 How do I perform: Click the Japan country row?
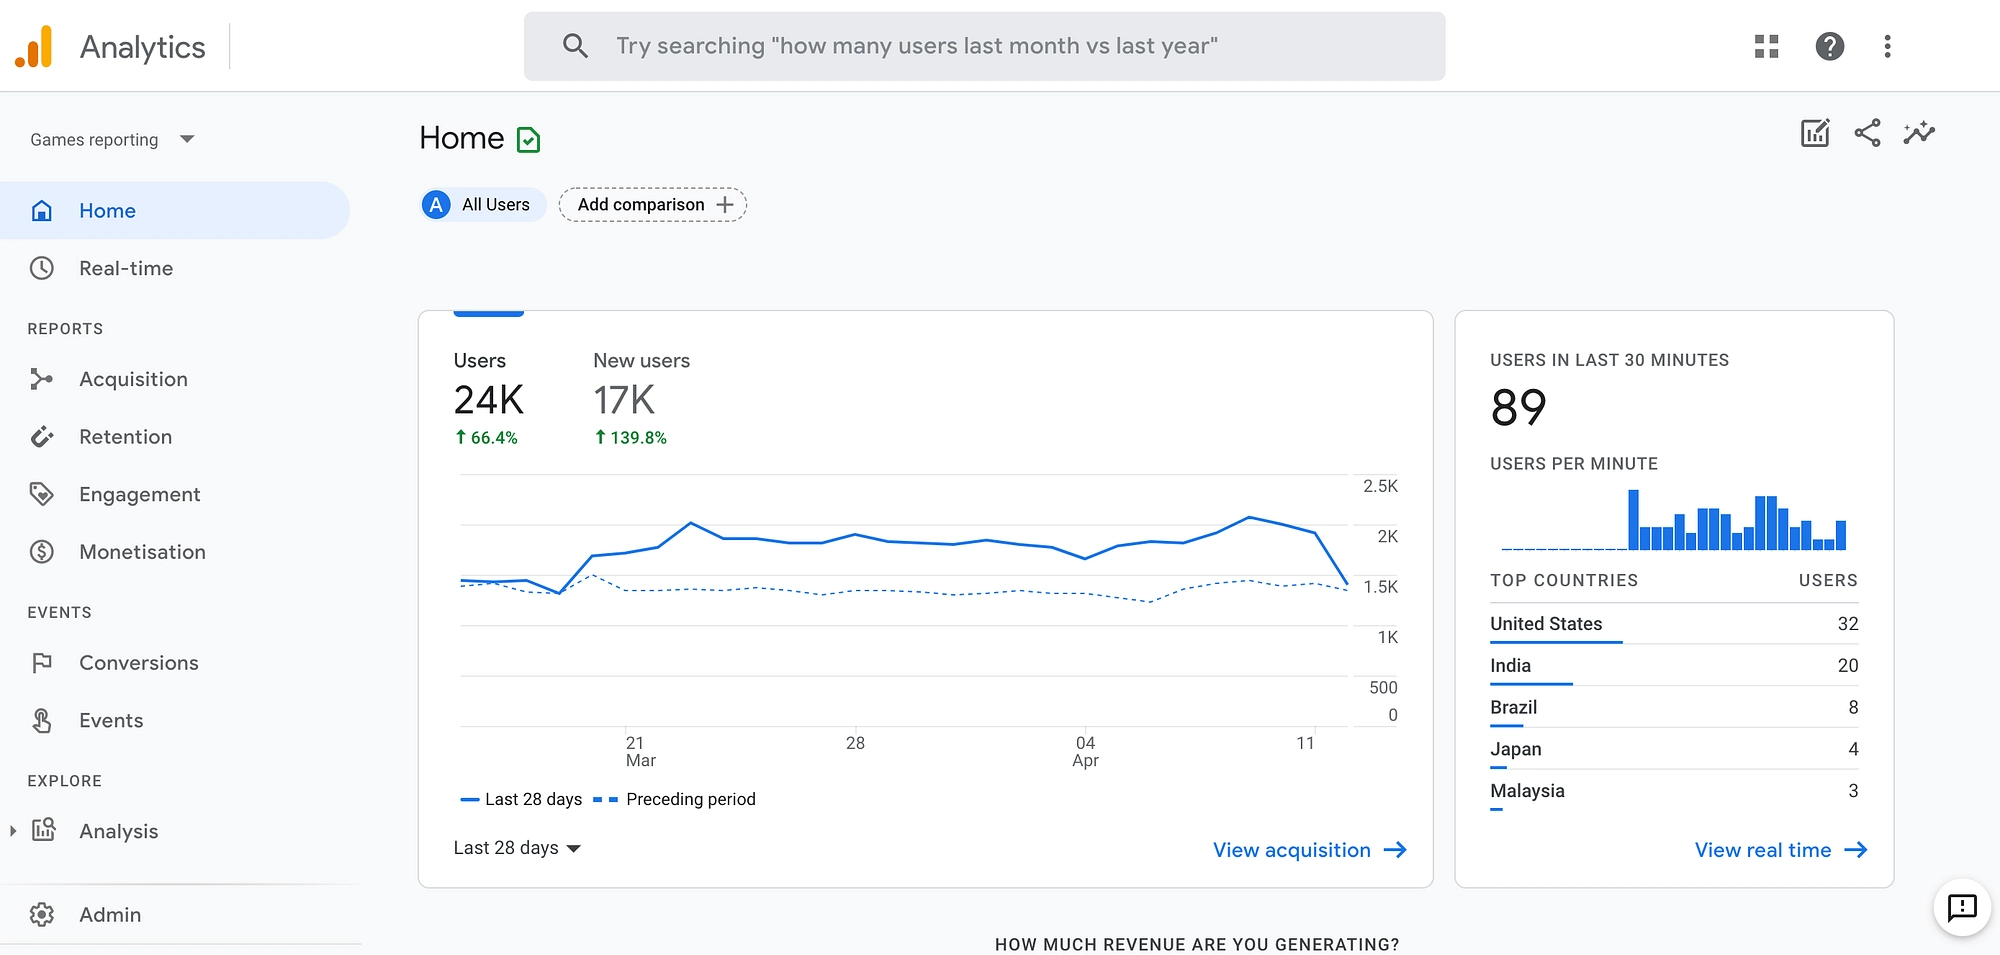click(x=1674, y=750)
